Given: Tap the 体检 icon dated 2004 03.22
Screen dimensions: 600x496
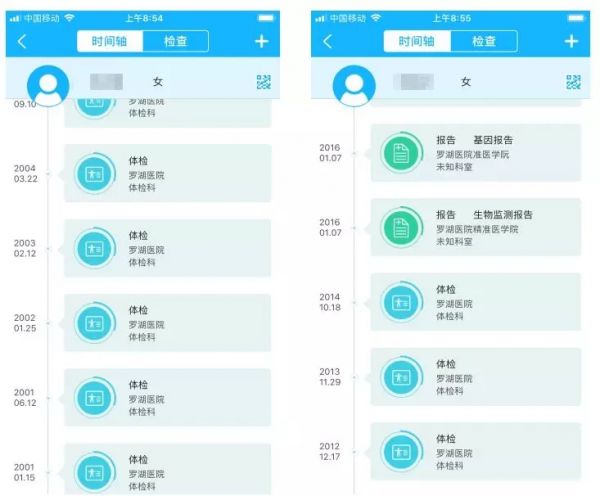Looking at the screenshot, I should click(x=95, y=174).
